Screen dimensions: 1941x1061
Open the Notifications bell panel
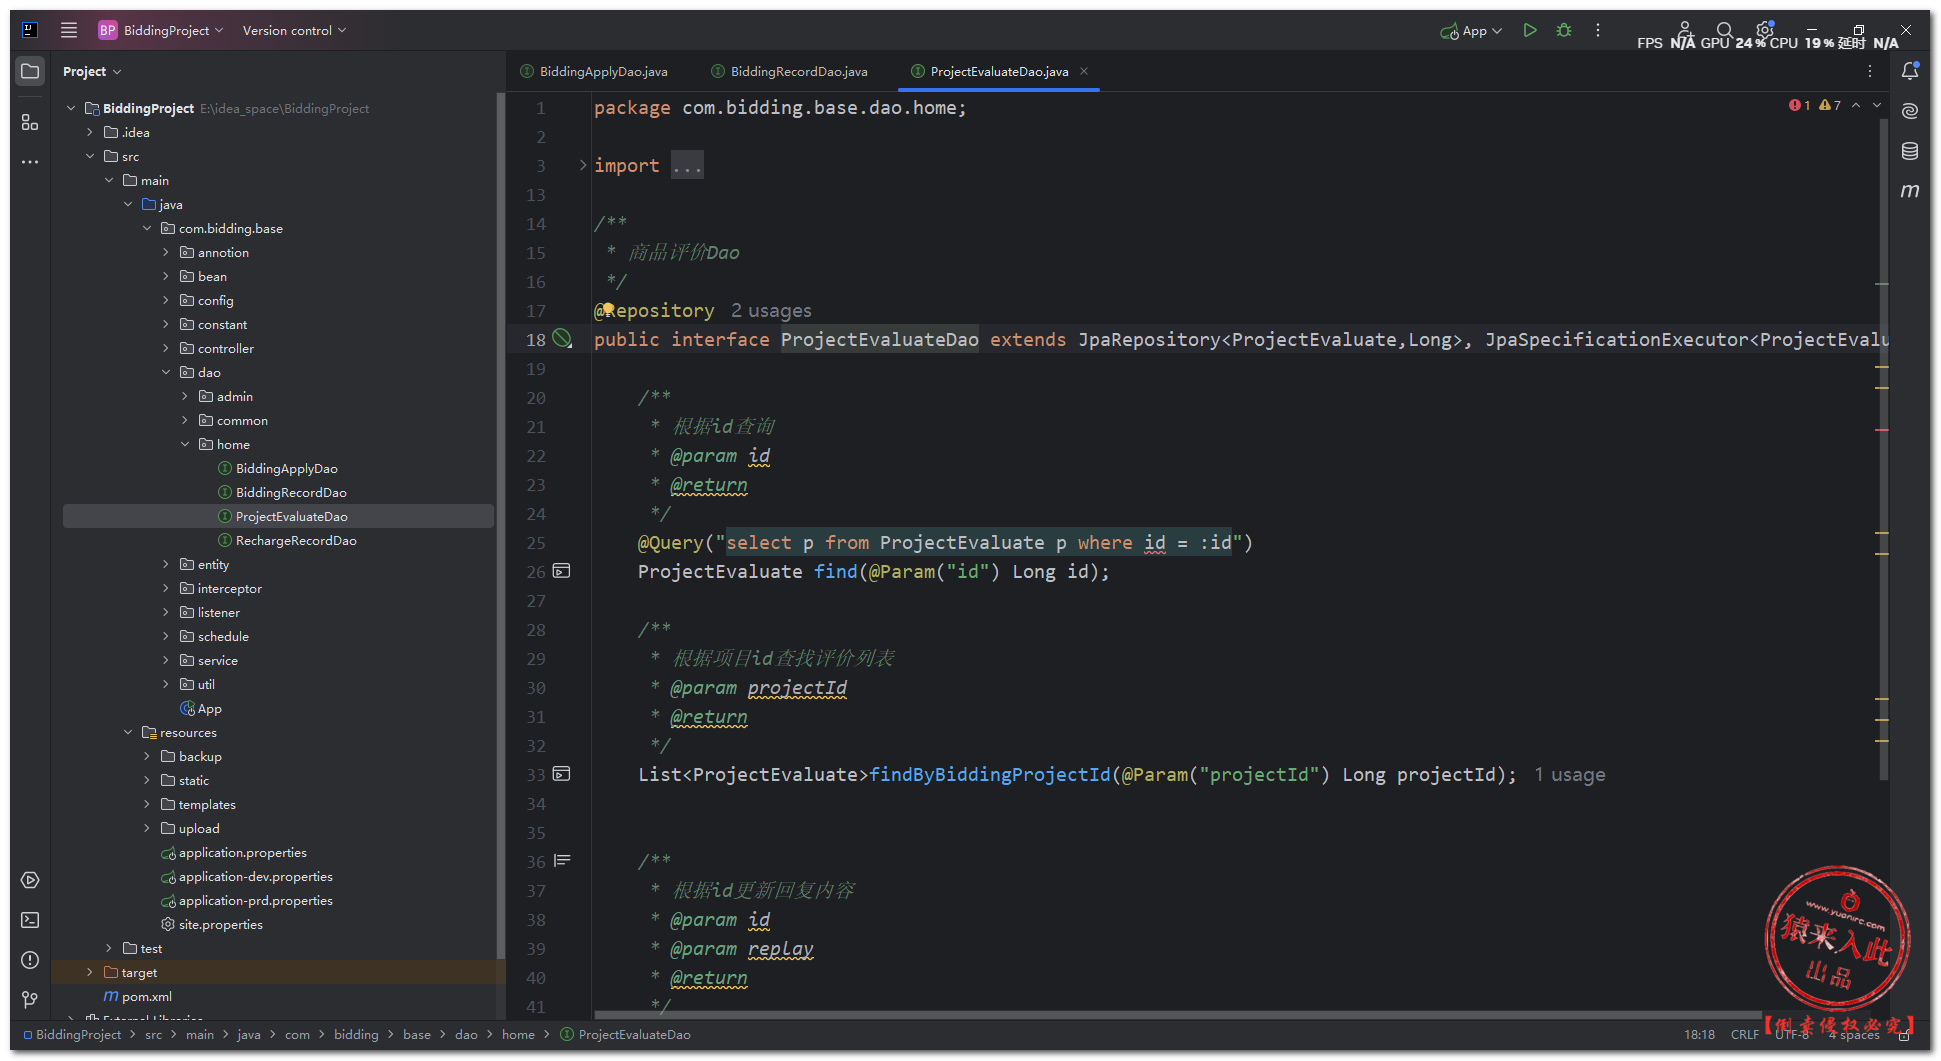[1909, 71]
